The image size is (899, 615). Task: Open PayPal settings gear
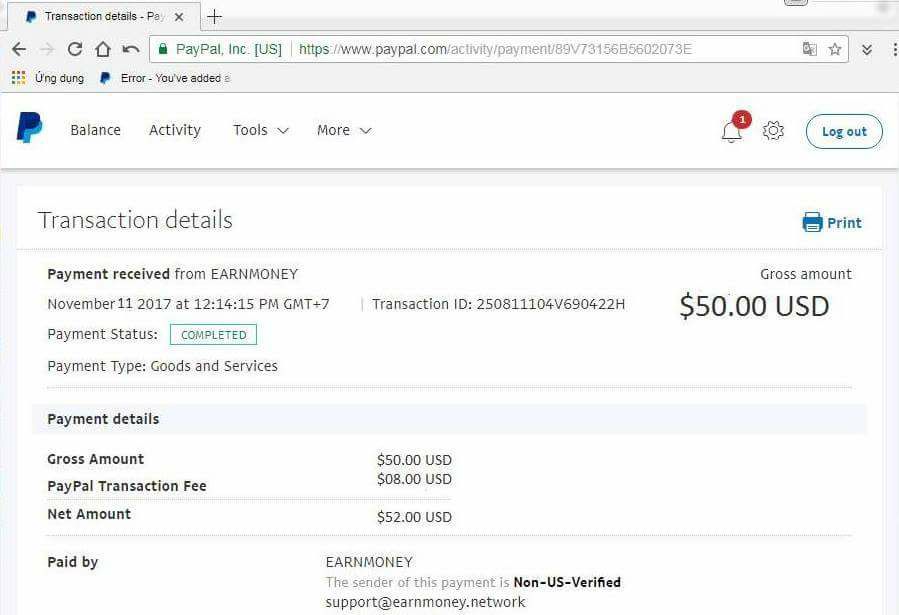point(773,131)
